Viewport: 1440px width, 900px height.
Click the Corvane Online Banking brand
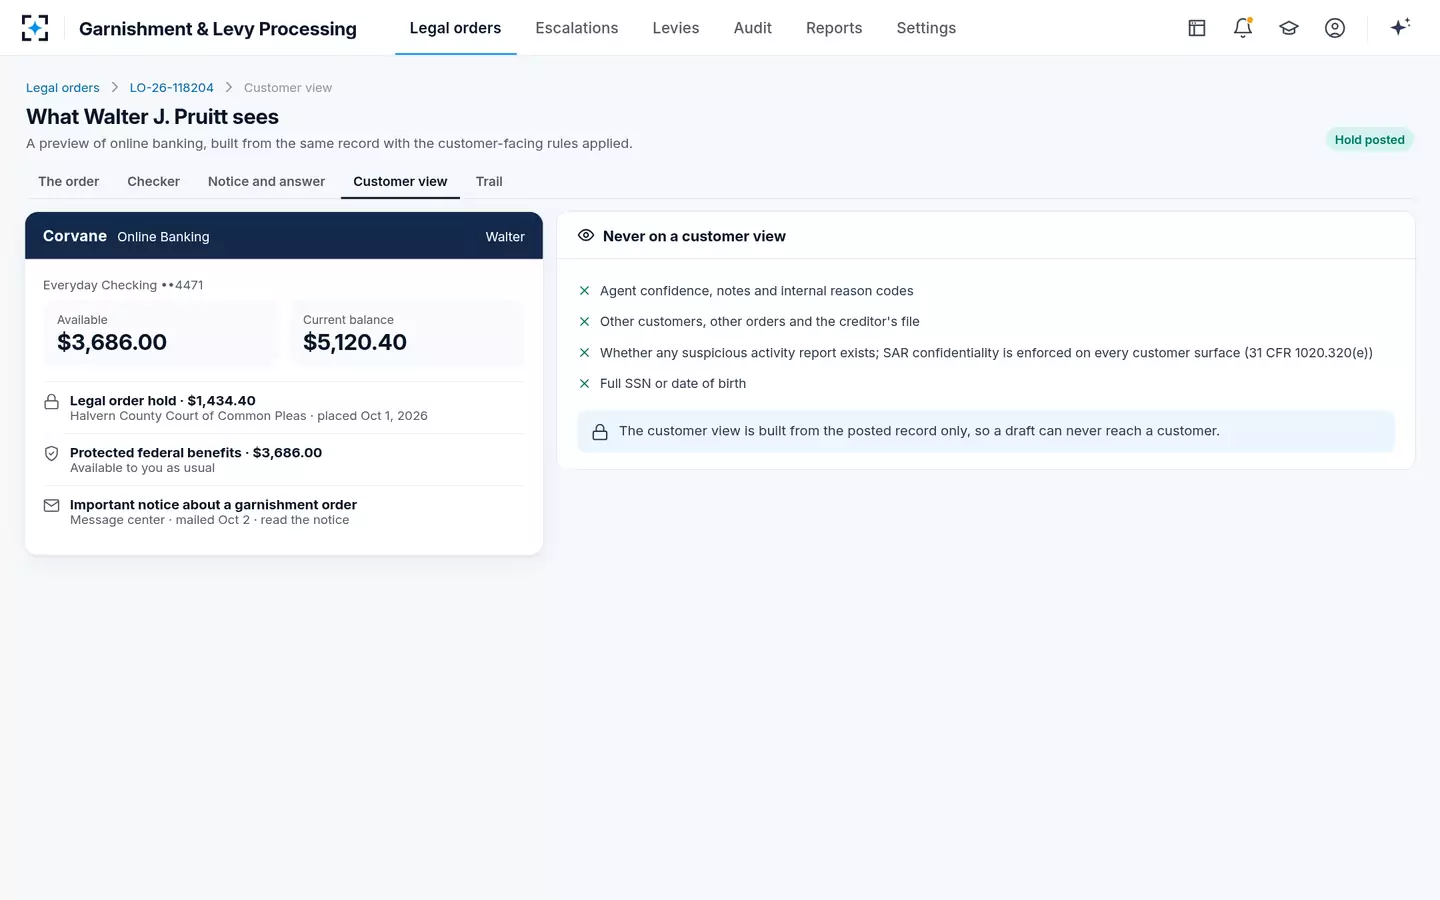point(126,236)
